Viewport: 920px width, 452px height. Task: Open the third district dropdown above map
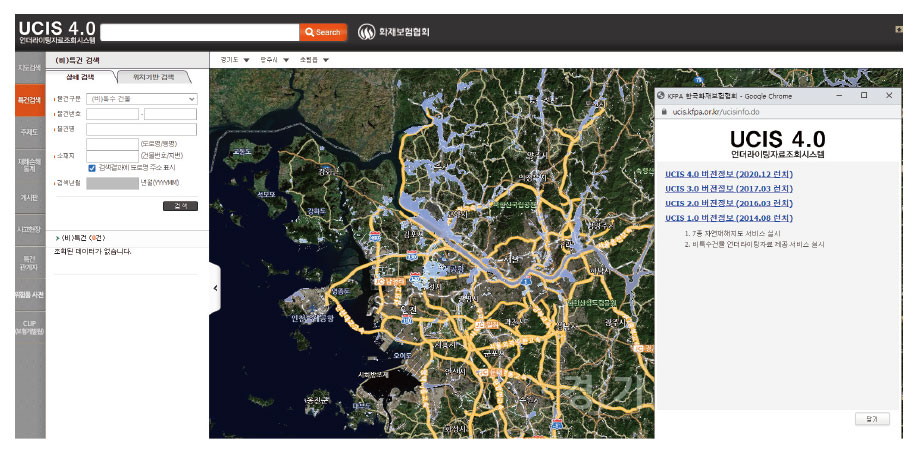[x=314, y=60]
